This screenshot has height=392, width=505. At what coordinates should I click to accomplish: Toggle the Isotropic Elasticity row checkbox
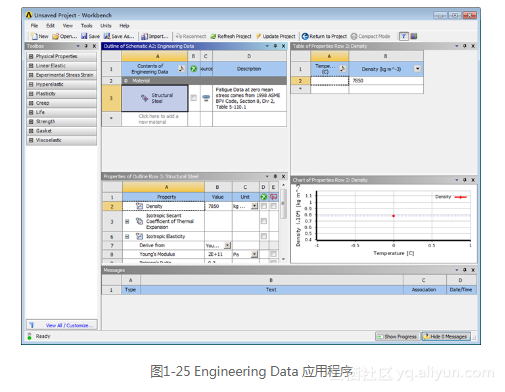pos(264,236)
